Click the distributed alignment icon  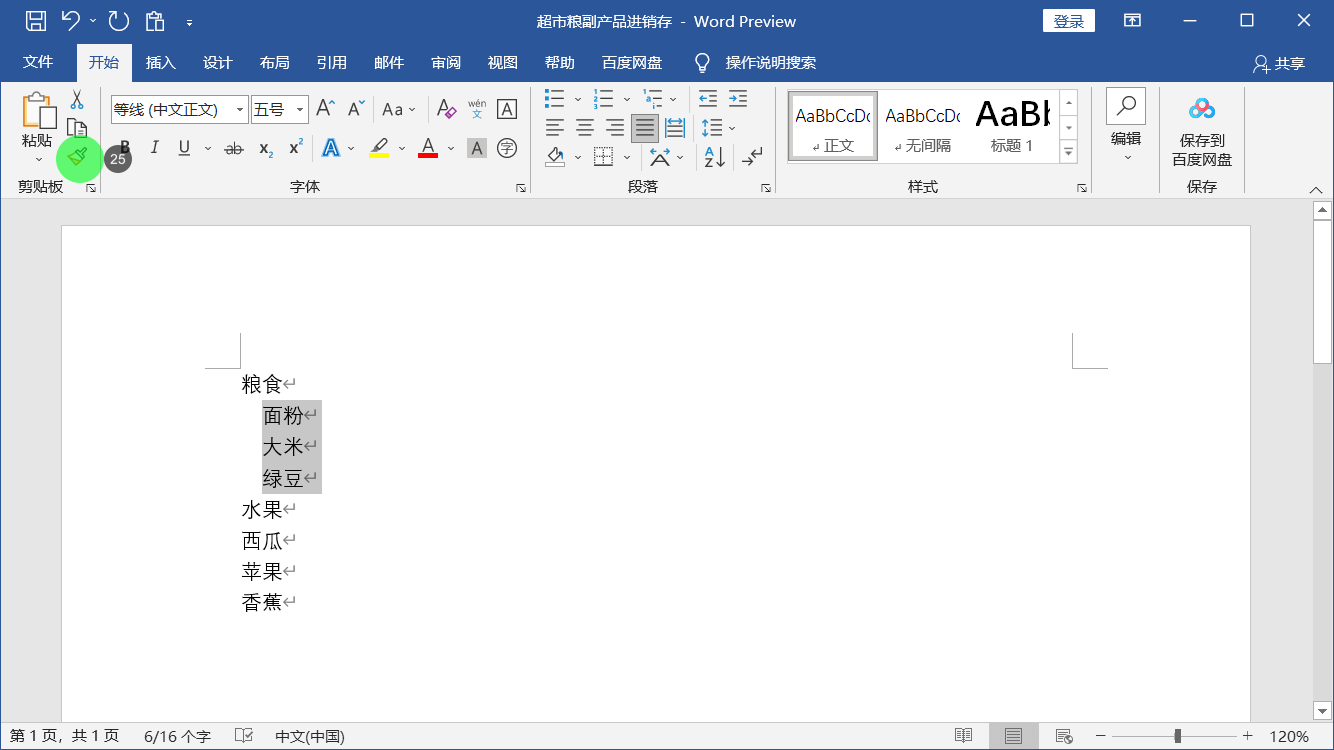click(675, 128)
